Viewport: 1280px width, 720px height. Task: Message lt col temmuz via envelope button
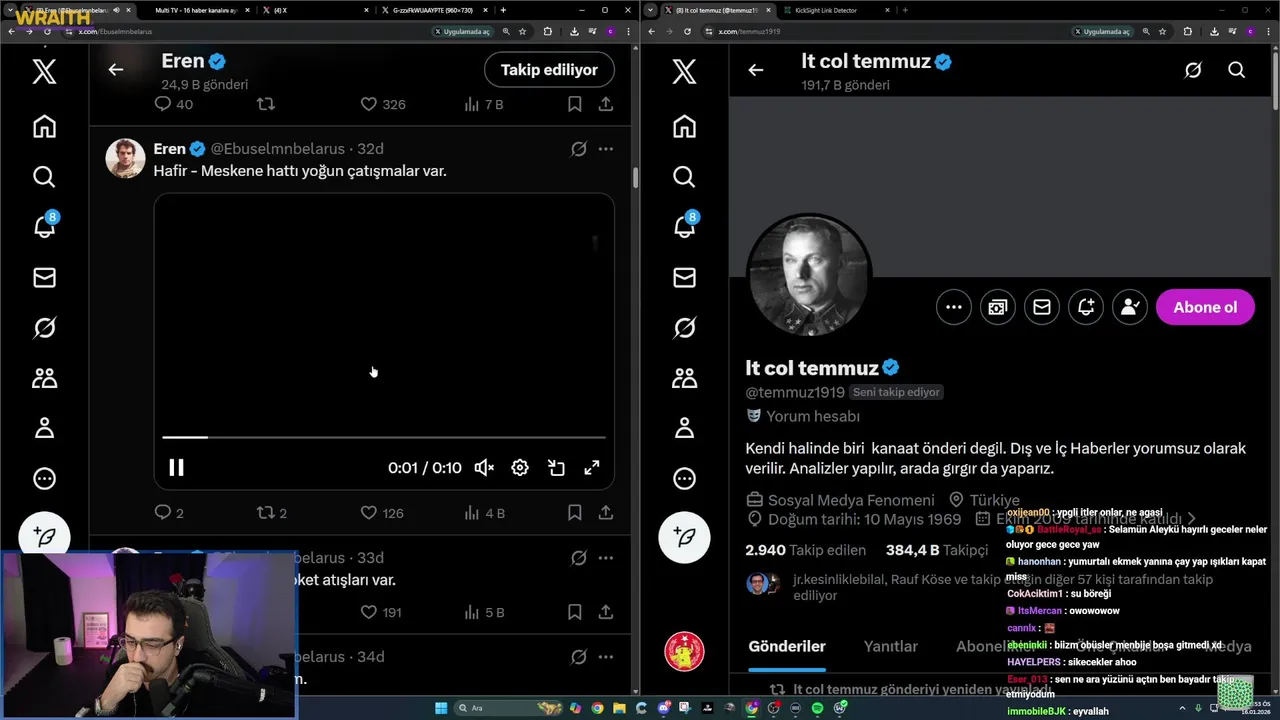pos(1042,307)
